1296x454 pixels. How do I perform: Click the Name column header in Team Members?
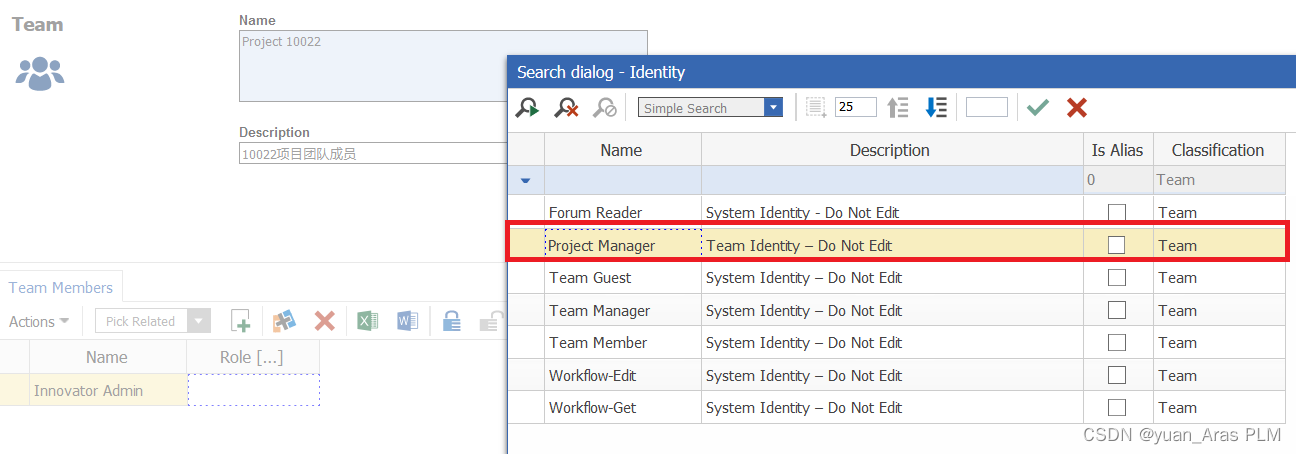pyautogui.click(x=107, y=357)
